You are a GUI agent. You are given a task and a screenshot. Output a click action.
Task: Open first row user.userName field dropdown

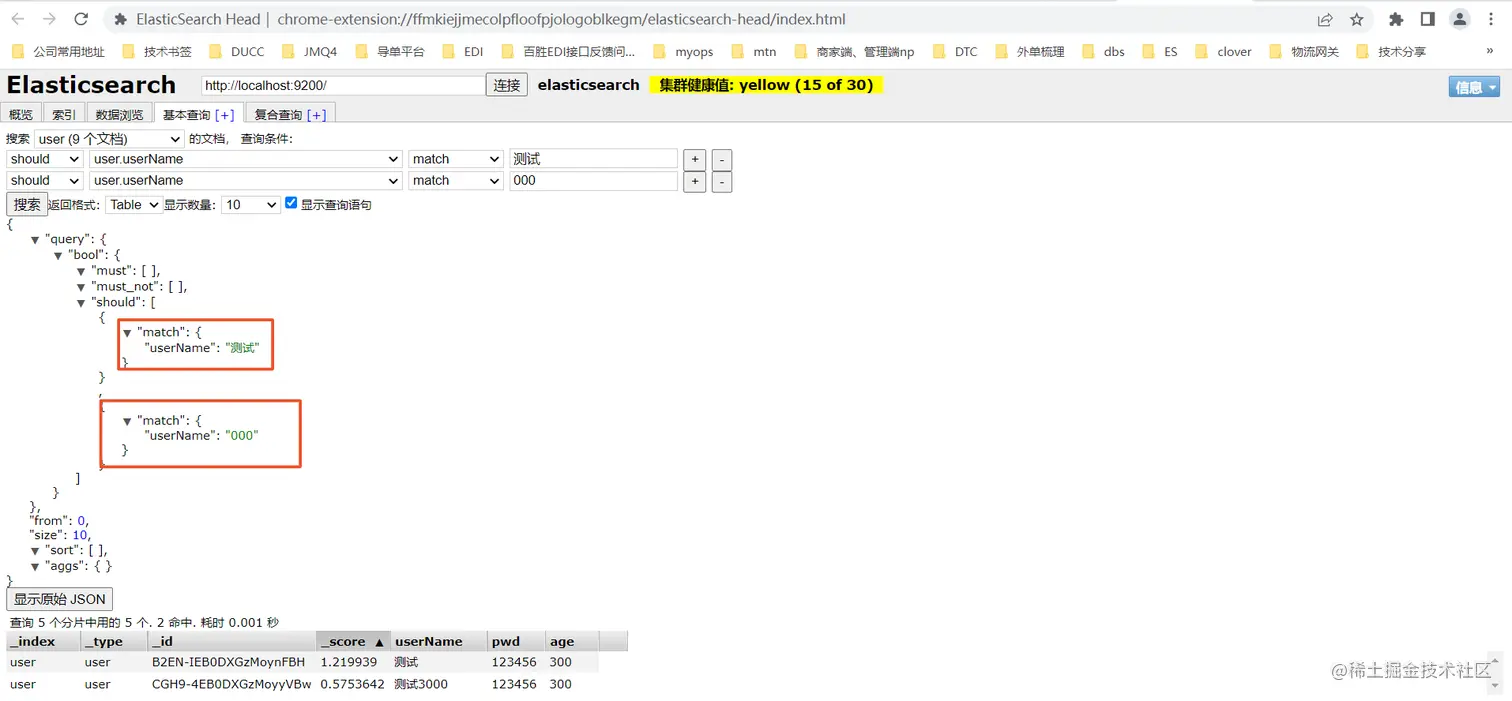(245, 159)
